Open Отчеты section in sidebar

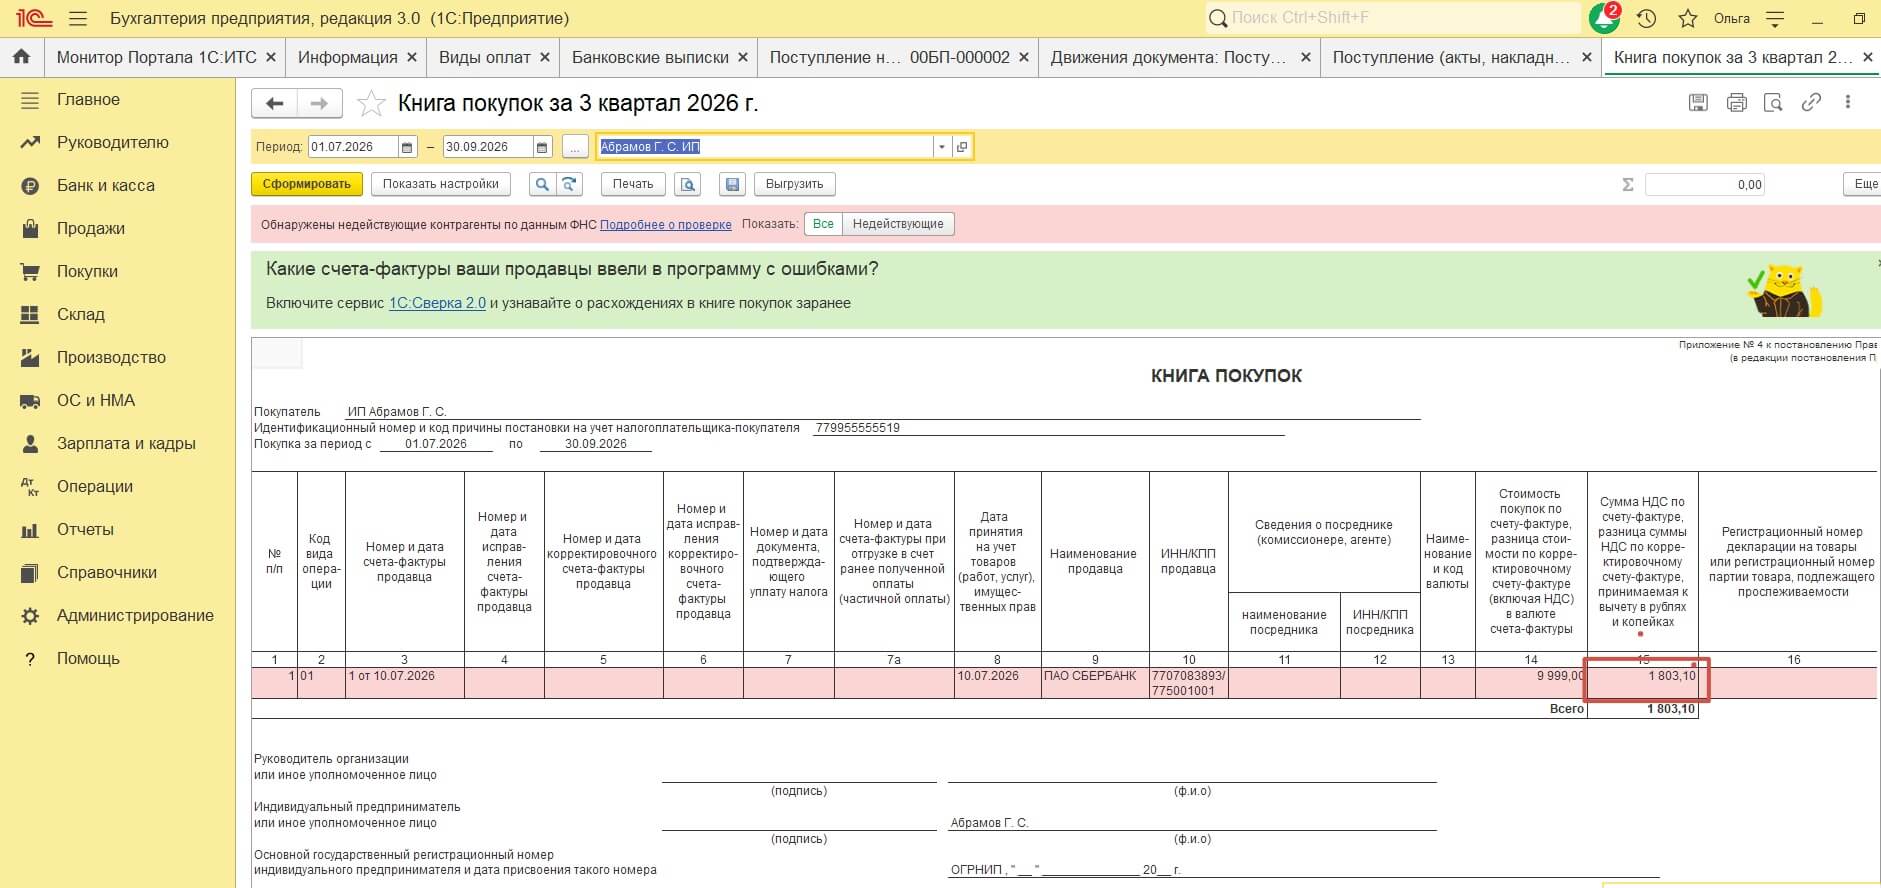click(x=85, y=529)
